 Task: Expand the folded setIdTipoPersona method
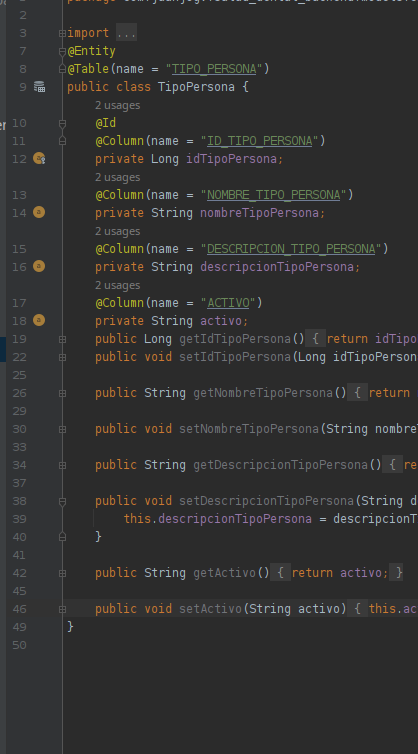pyautogui.click(x=62, y=357)
